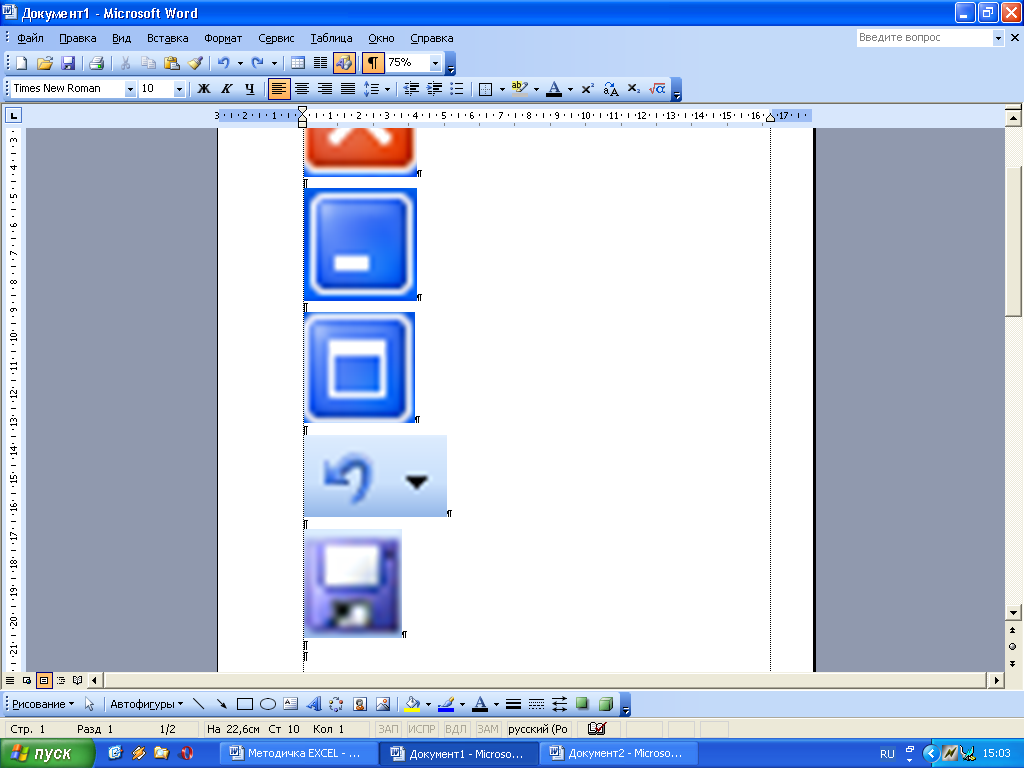The image size is (1024, 768).
Task: Open the font name dropdown
Action: [130, 89]
